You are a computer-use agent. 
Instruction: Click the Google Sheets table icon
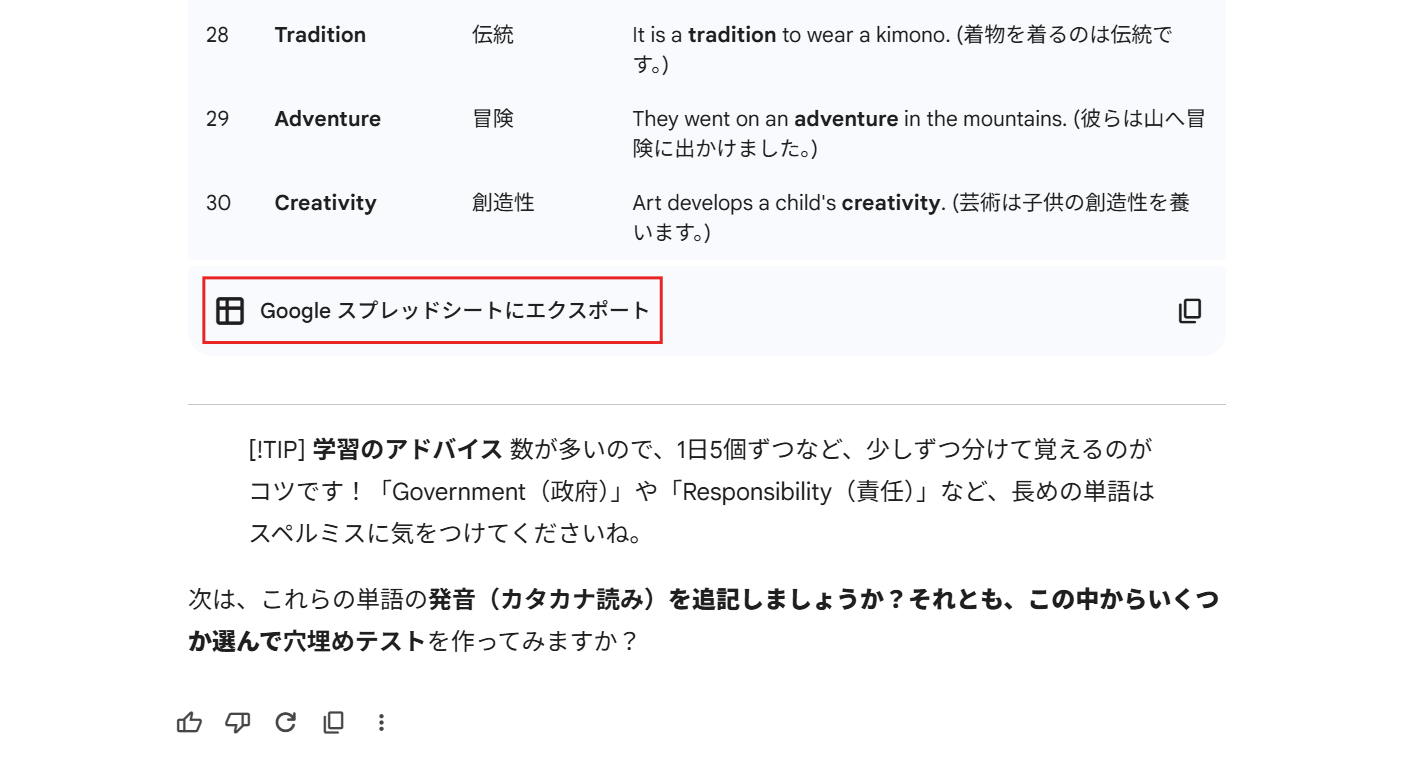230,311
